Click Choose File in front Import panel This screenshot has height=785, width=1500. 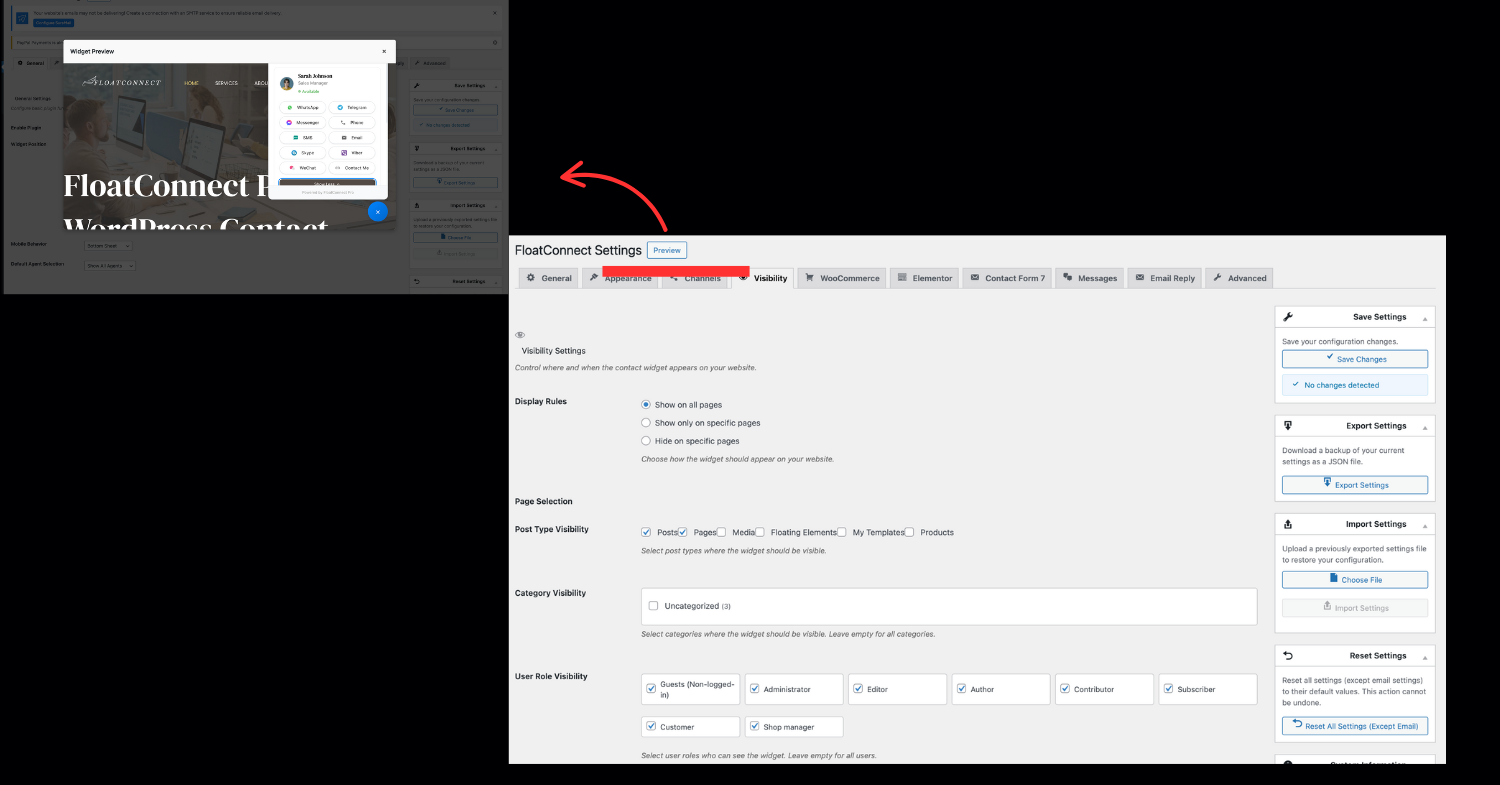coord(1355,579)
